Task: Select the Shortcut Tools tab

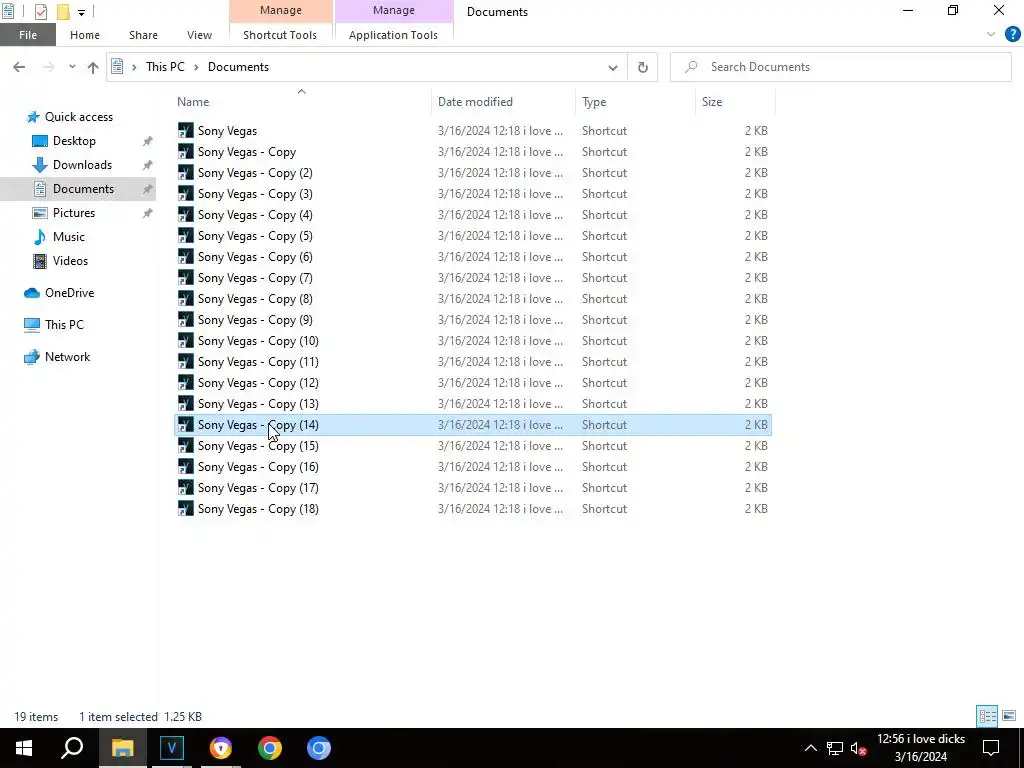Action: pyautogui.click(x=280, y=35)
